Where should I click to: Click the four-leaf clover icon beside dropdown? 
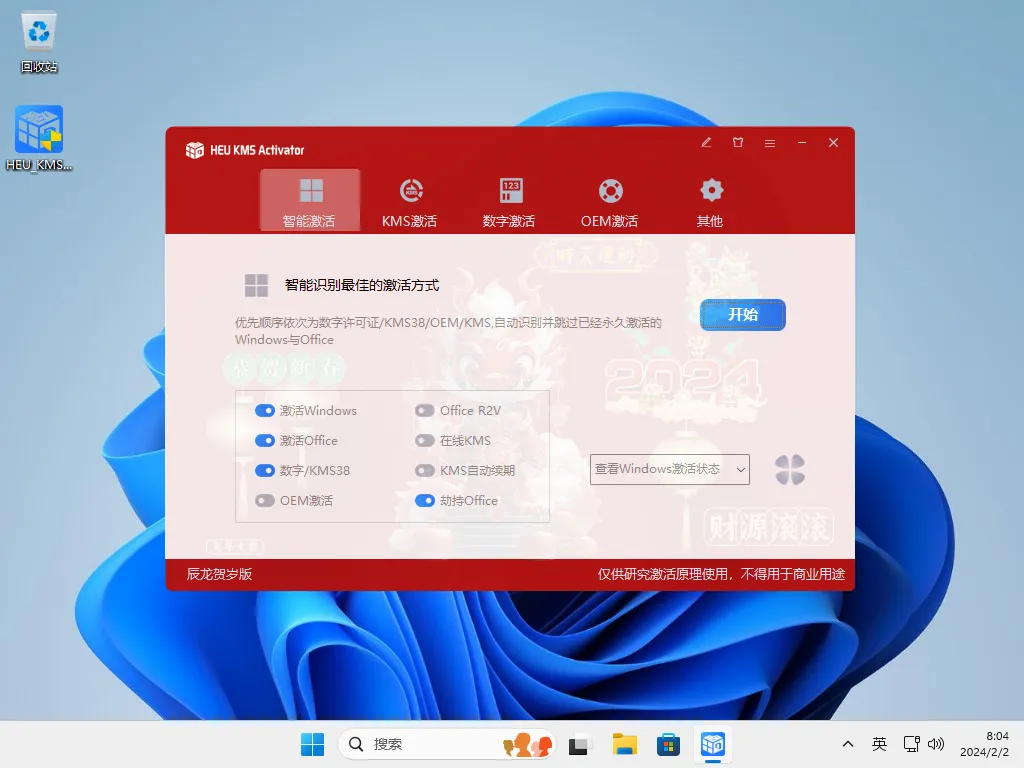(x=790, y=470)
